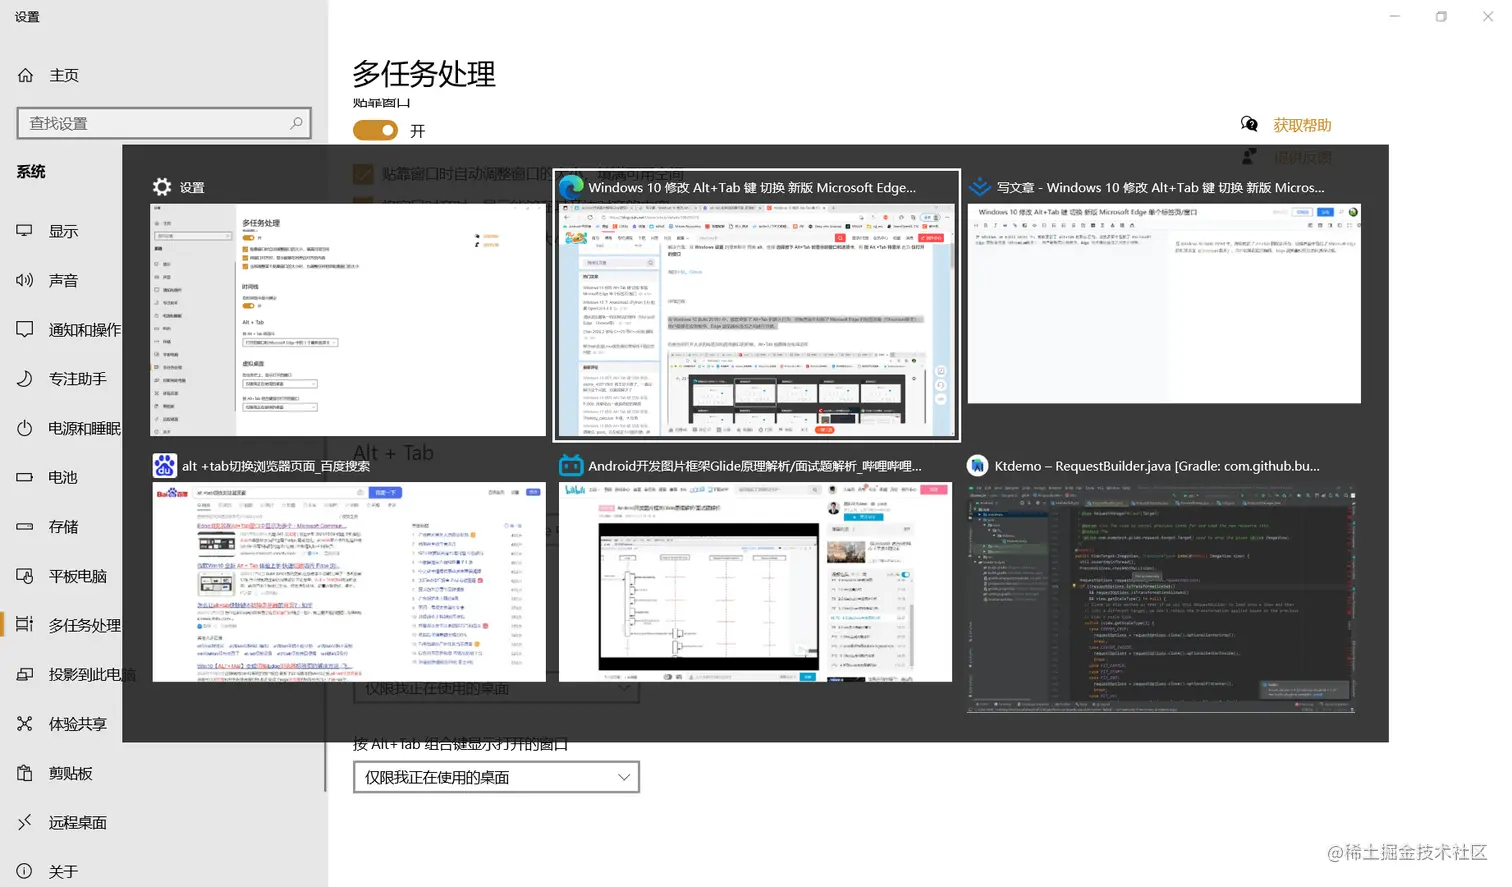Open 电源和睡眠 using its power icon
The image size is (1512, 887).
click(x=25, y=428)
